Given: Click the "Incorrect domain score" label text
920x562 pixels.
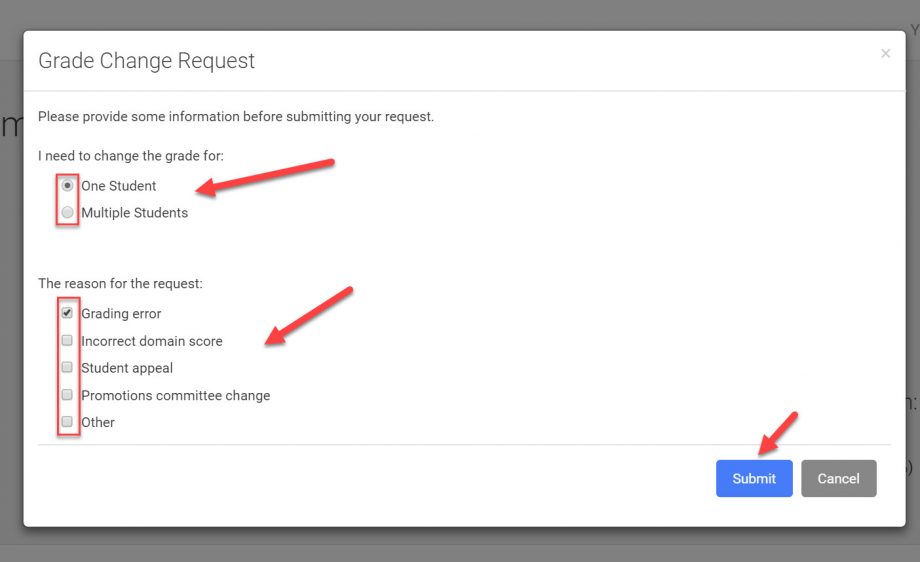Looking at the screenshot, I should coord(152,341).
